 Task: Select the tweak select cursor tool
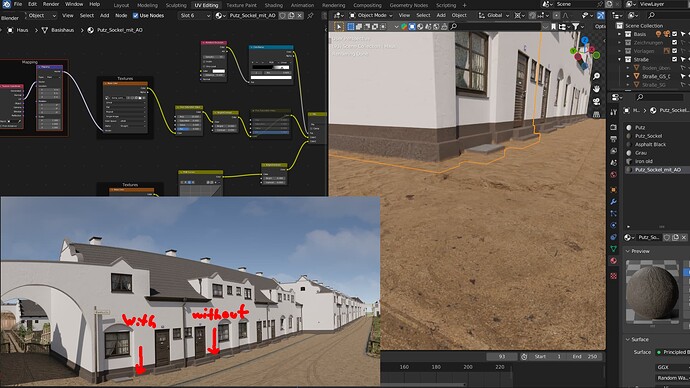339,27
